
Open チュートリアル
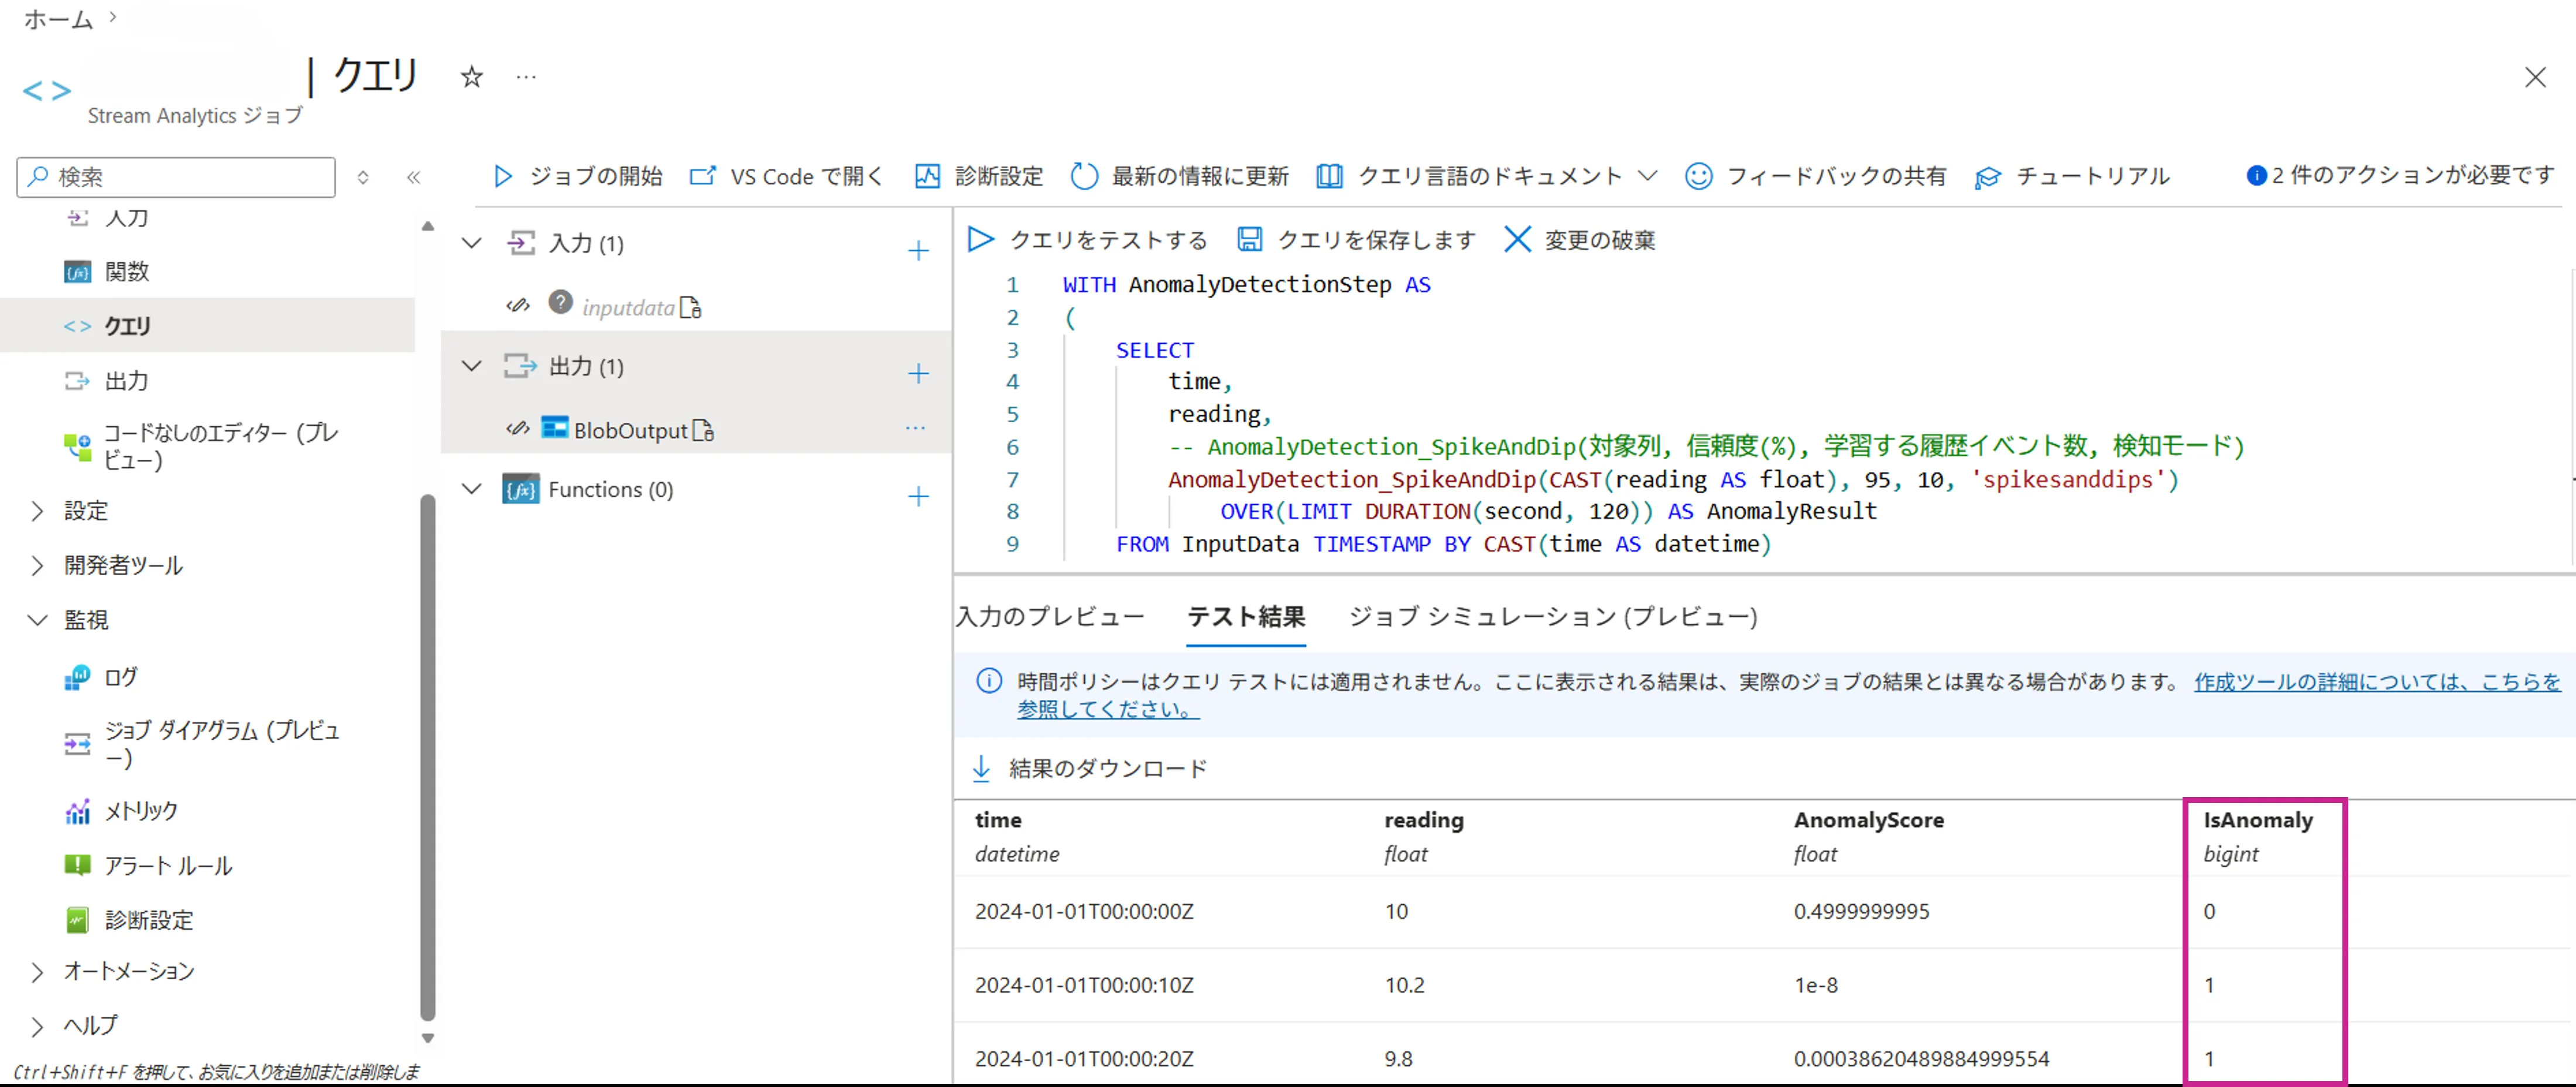(2073, 177)
